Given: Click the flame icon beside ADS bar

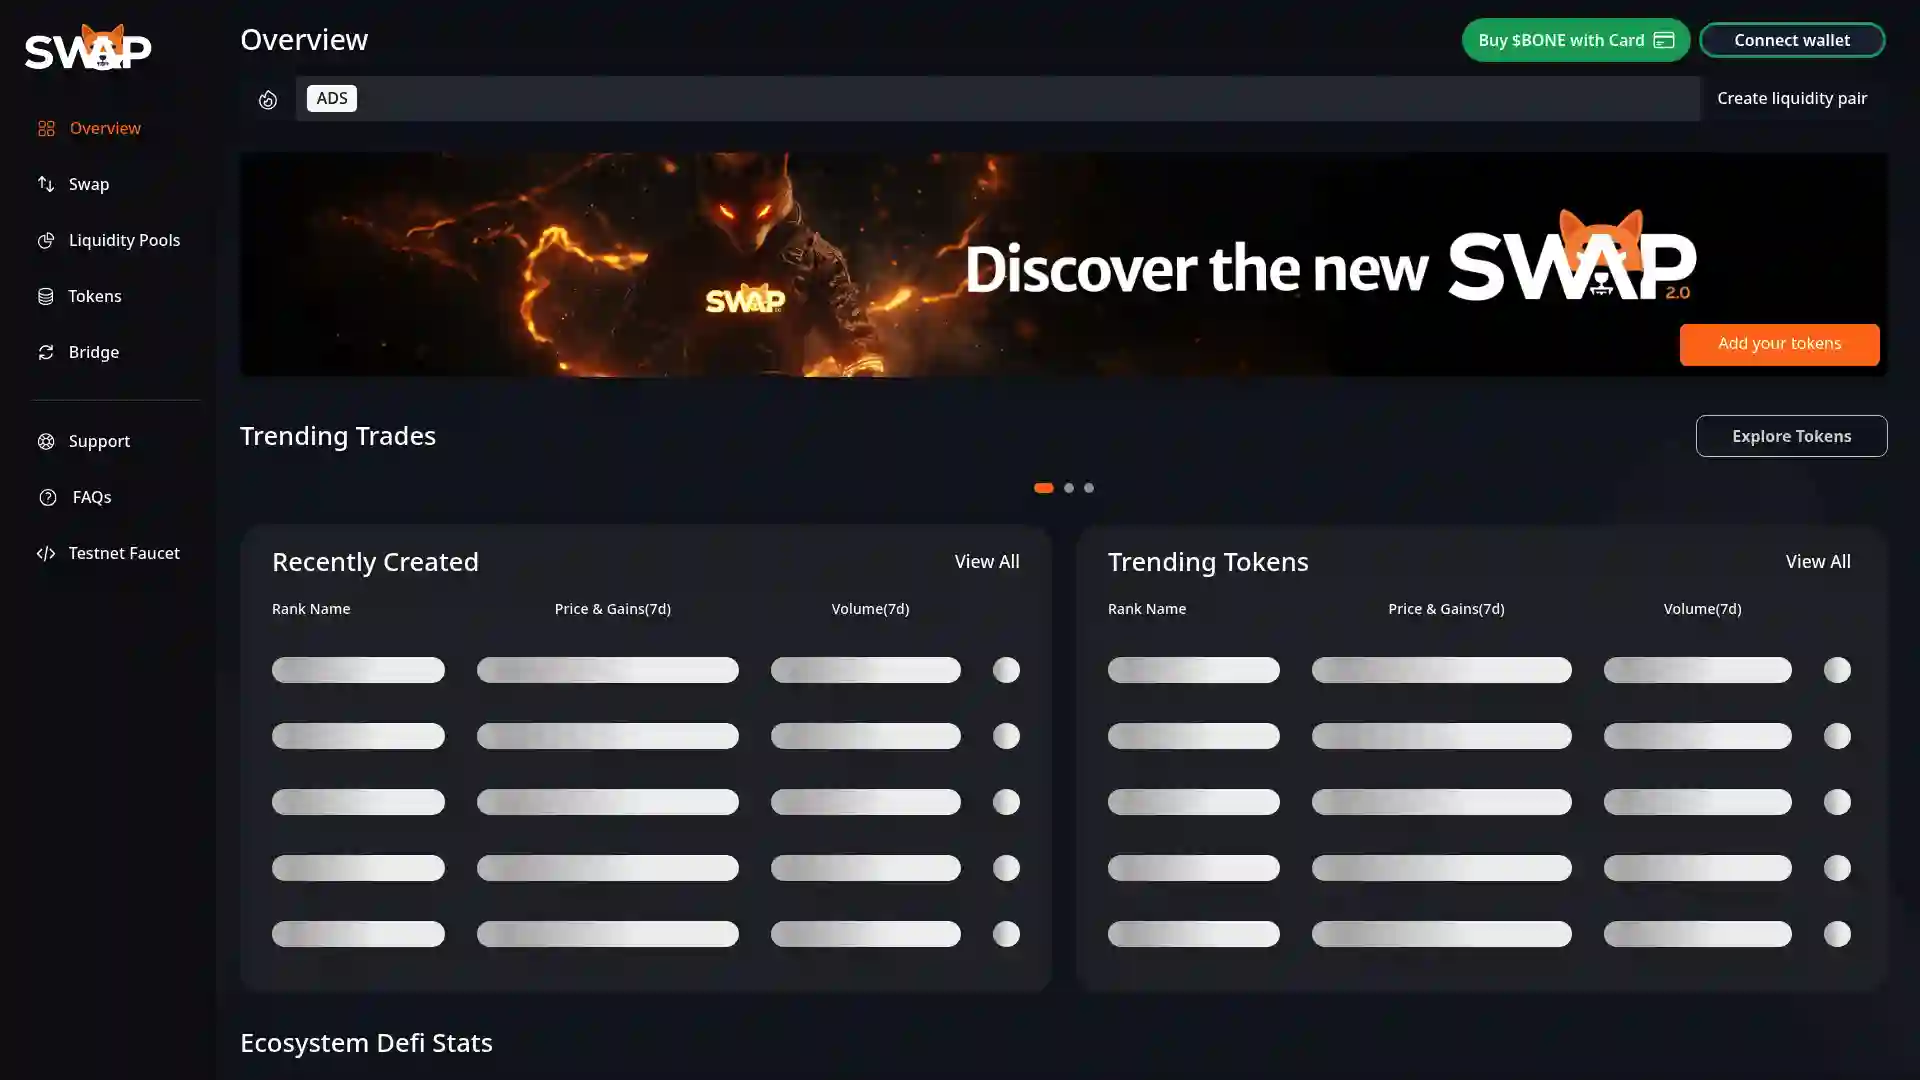Looking at the screenshot, I should [x=267, y=99].
